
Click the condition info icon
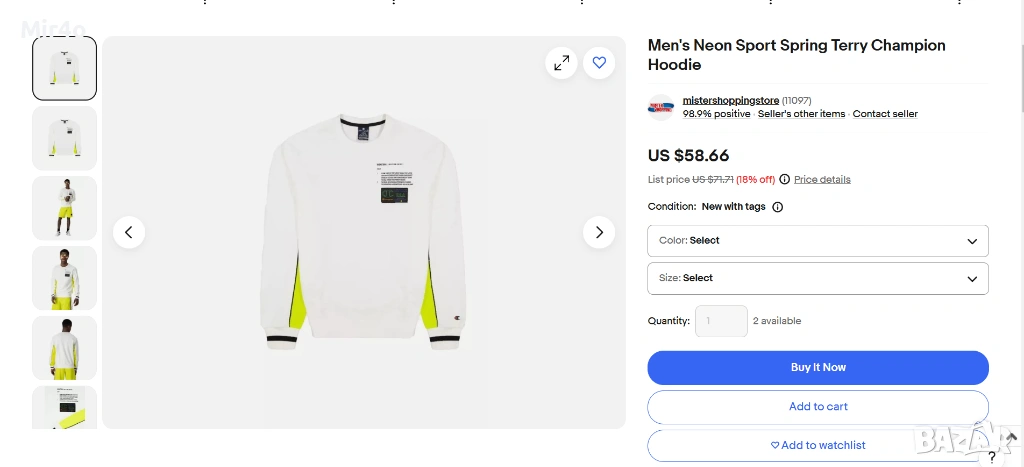778,207
